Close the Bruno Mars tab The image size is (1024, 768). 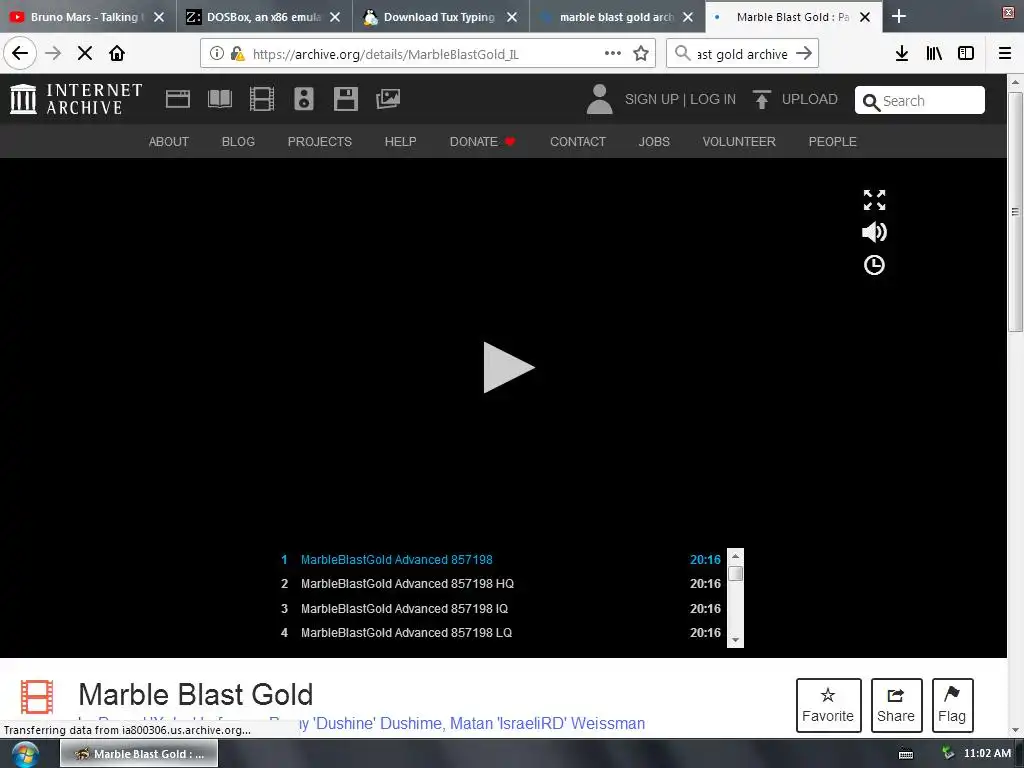pyautogui.click(x=159, y=17)
